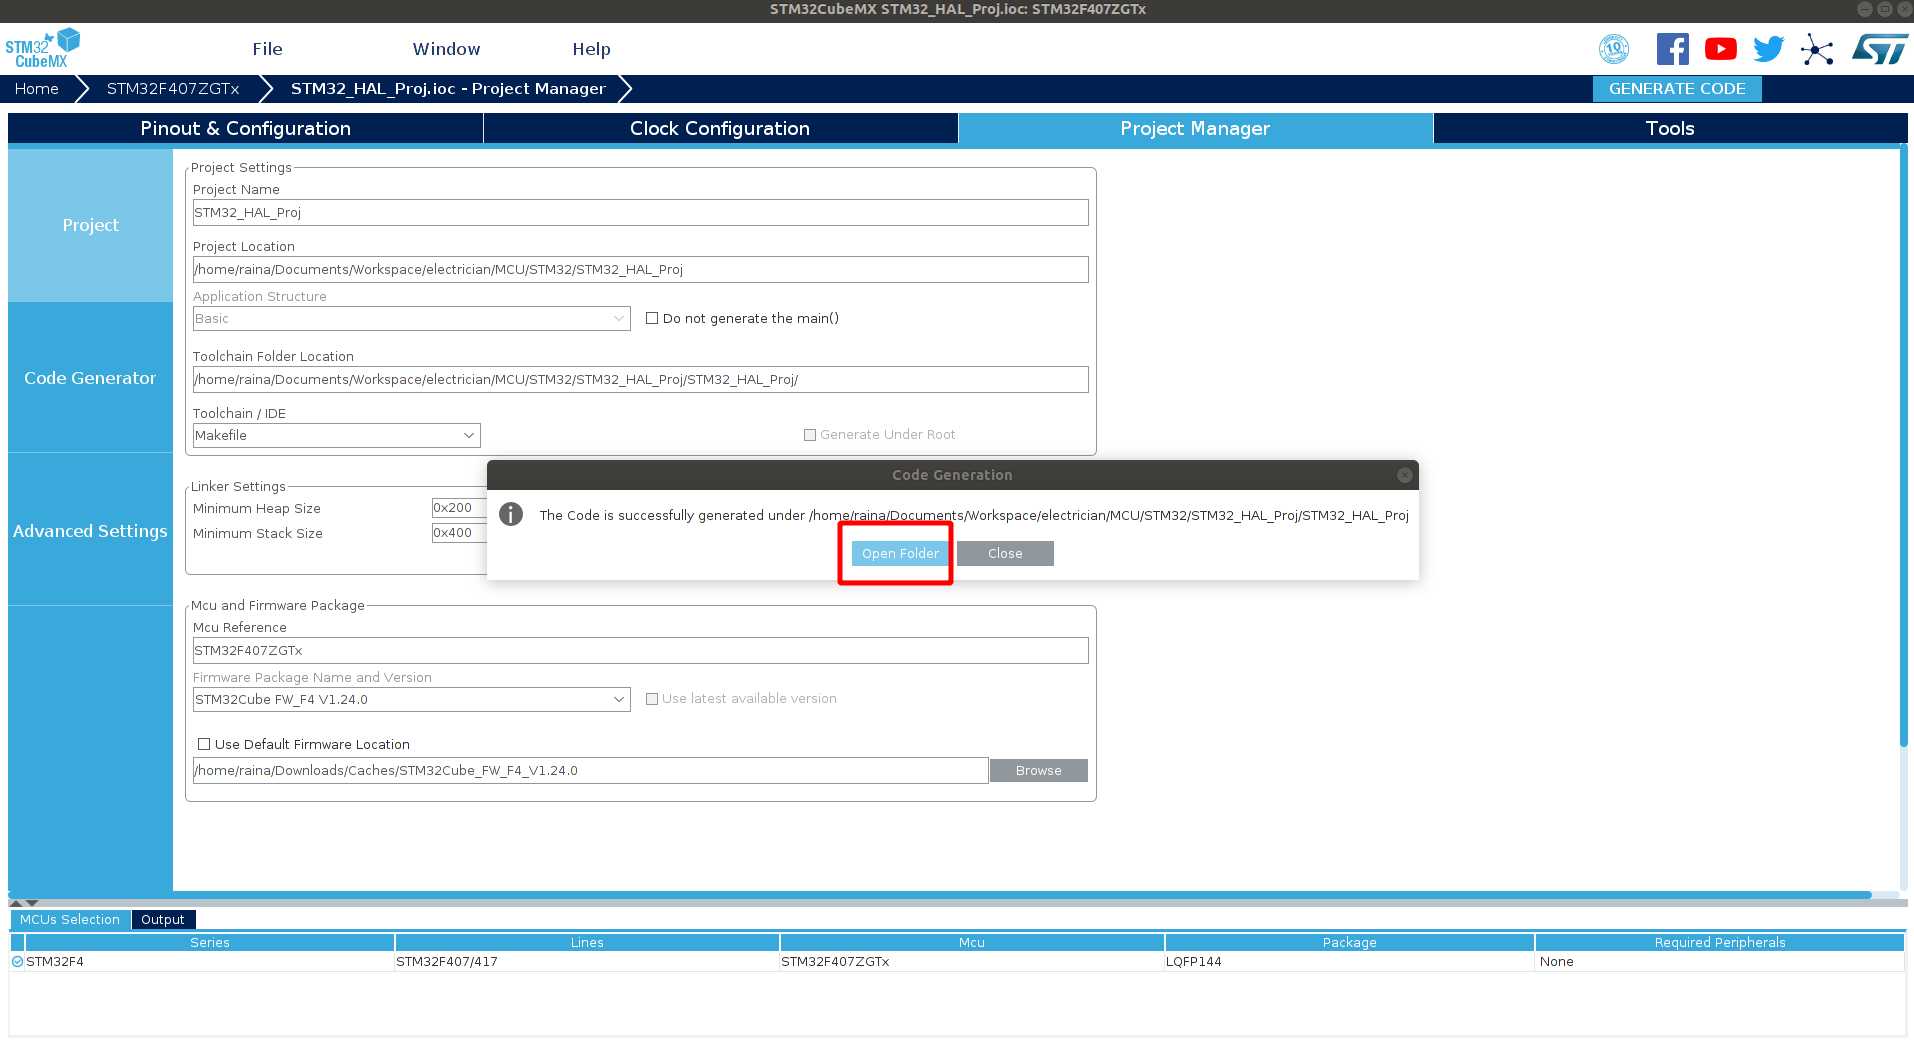The width and height of the screenshot is (1914, 1048).
Task: Toggle 'Use latest available version' checkbox
Action: click(x=652, y=698)
